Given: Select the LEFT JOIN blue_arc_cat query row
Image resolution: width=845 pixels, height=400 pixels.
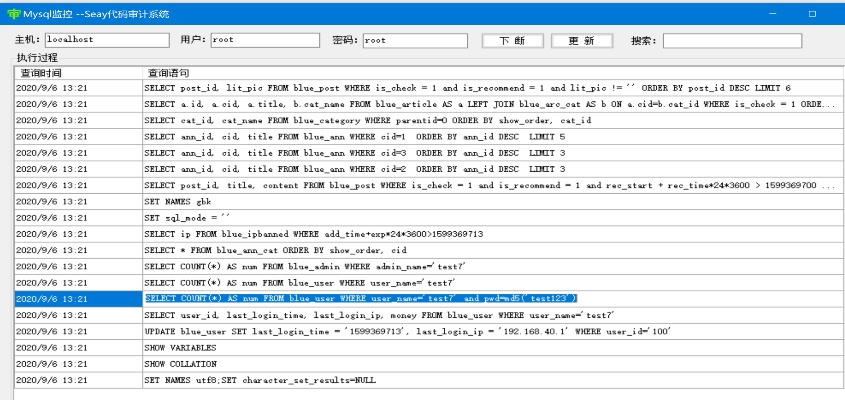Looking at the screenshot, I should [430, 104].
